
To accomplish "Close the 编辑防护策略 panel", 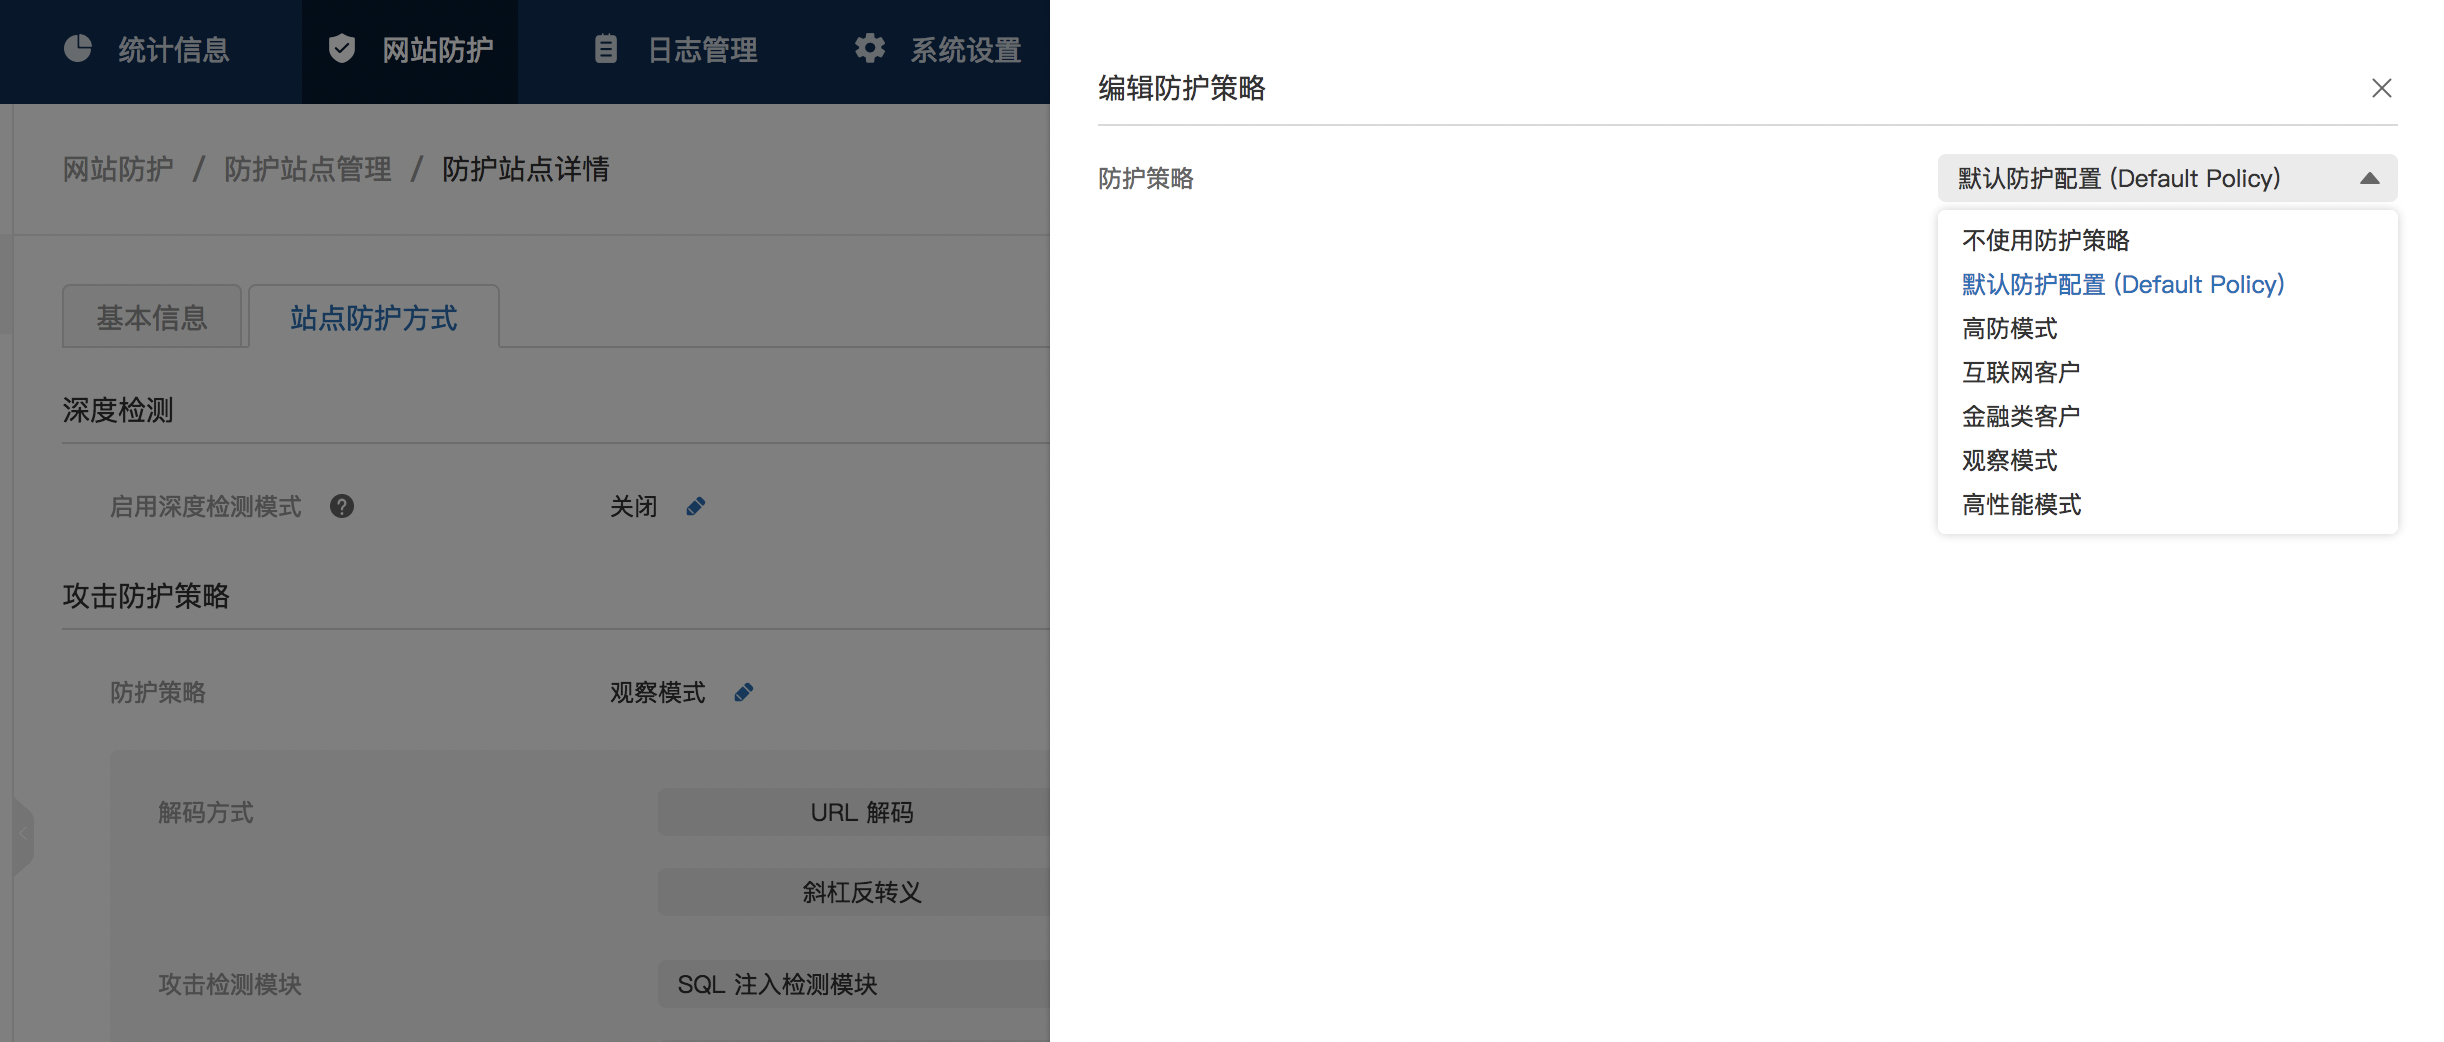I will click(2381, 88).
